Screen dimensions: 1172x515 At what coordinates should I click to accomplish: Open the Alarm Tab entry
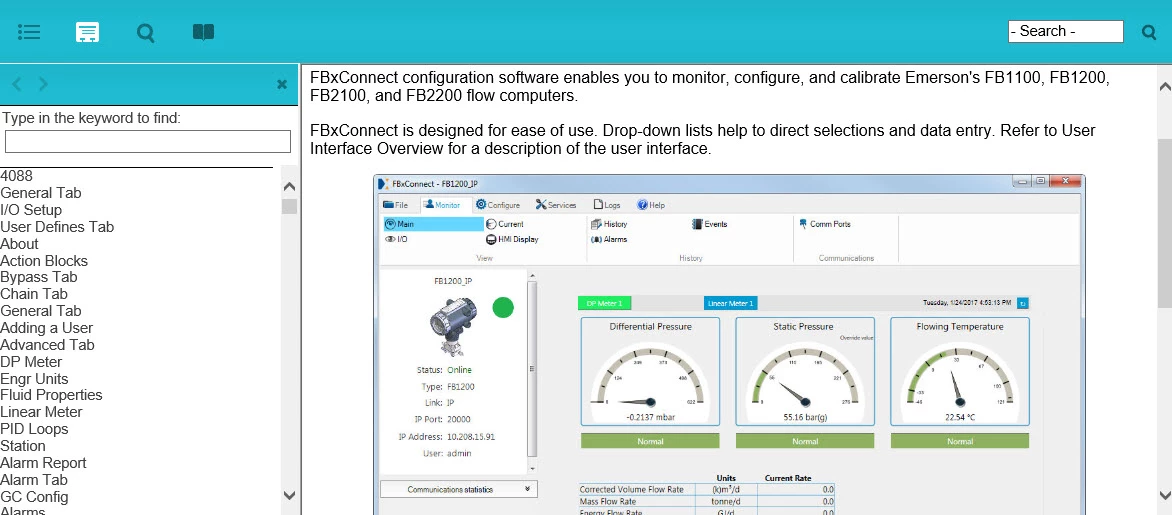click(x=34, y=480)
